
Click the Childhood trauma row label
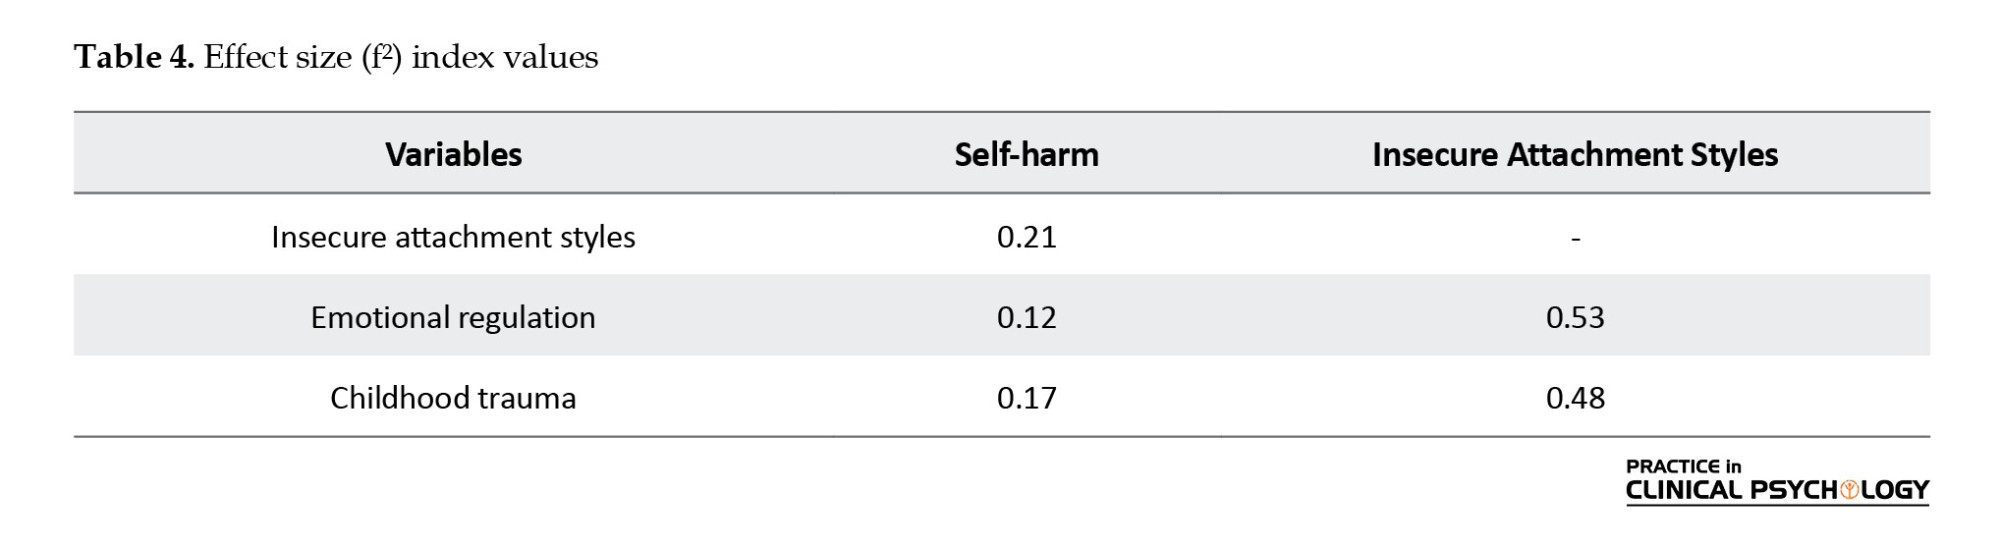[x=453, y=398]
